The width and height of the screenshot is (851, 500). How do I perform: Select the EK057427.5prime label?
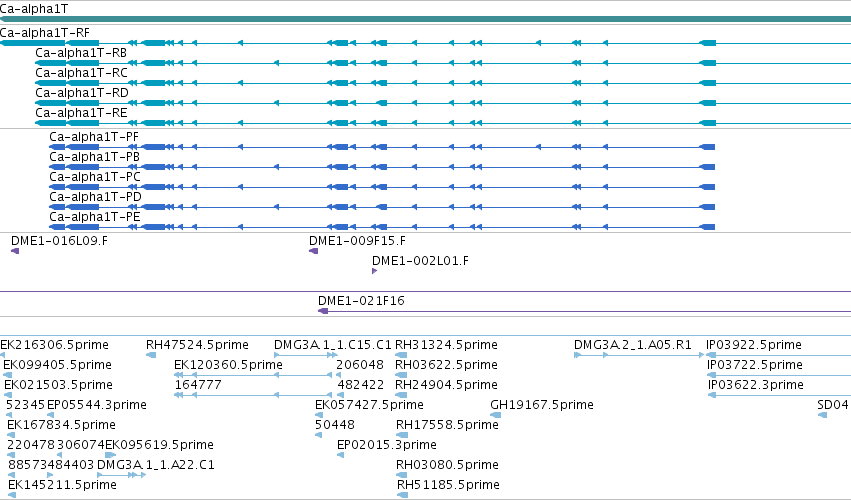point(370,405)
